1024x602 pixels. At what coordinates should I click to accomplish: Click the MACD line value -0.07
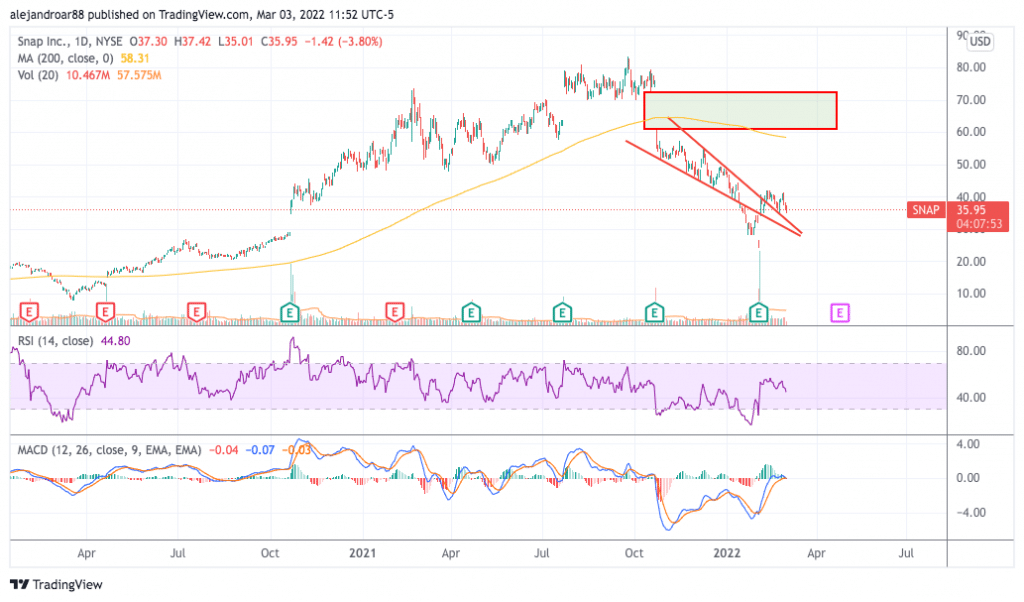pyautogui.click(x=260, y=450)
